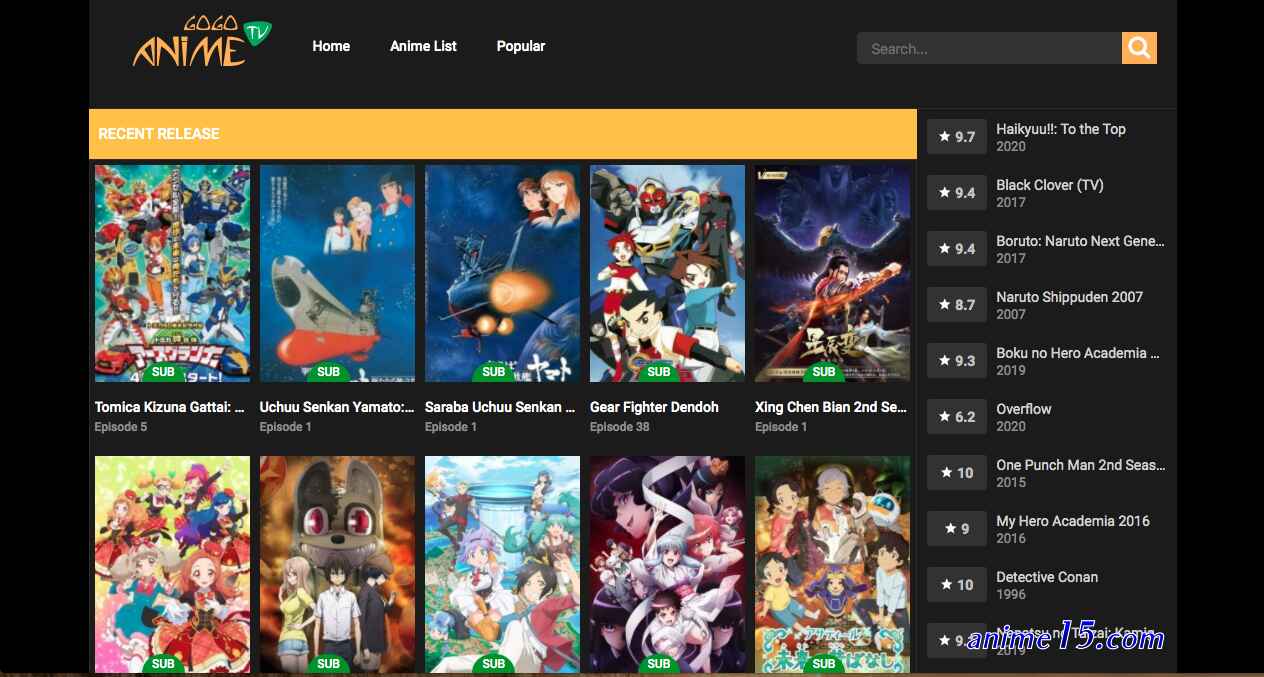Open the Gear Fighter Dendoh poster thumbnail
The width and height of the screenshot is (1264, 677).
(667, 273)
